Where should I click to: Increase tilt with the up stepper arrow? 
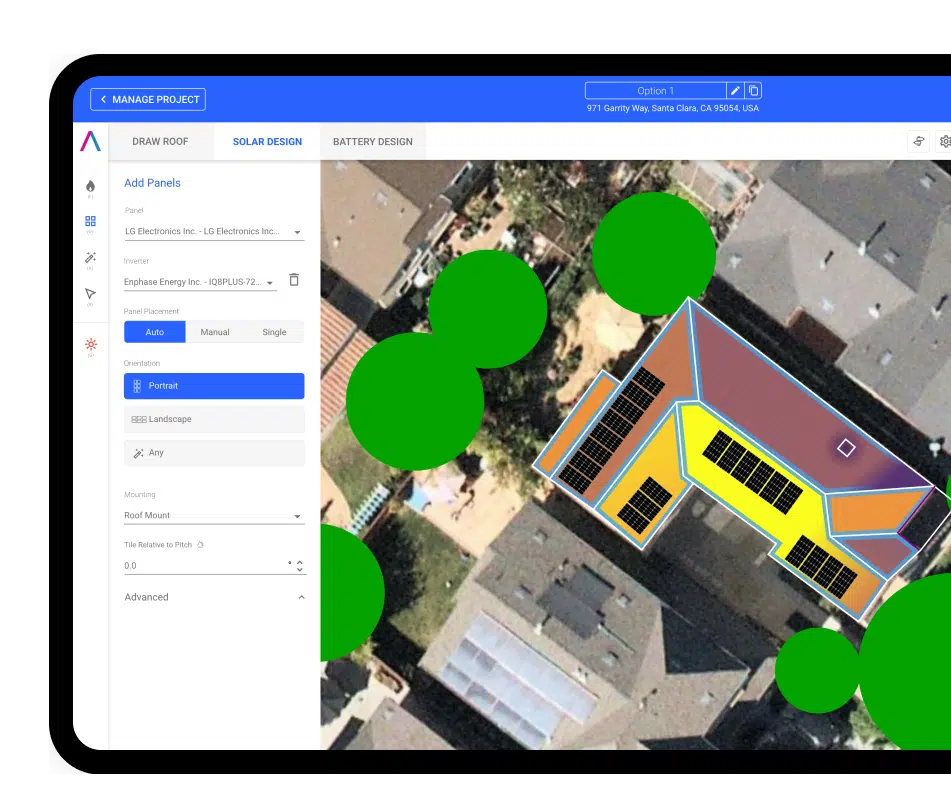pyautogui.click(x=300, y=562)
